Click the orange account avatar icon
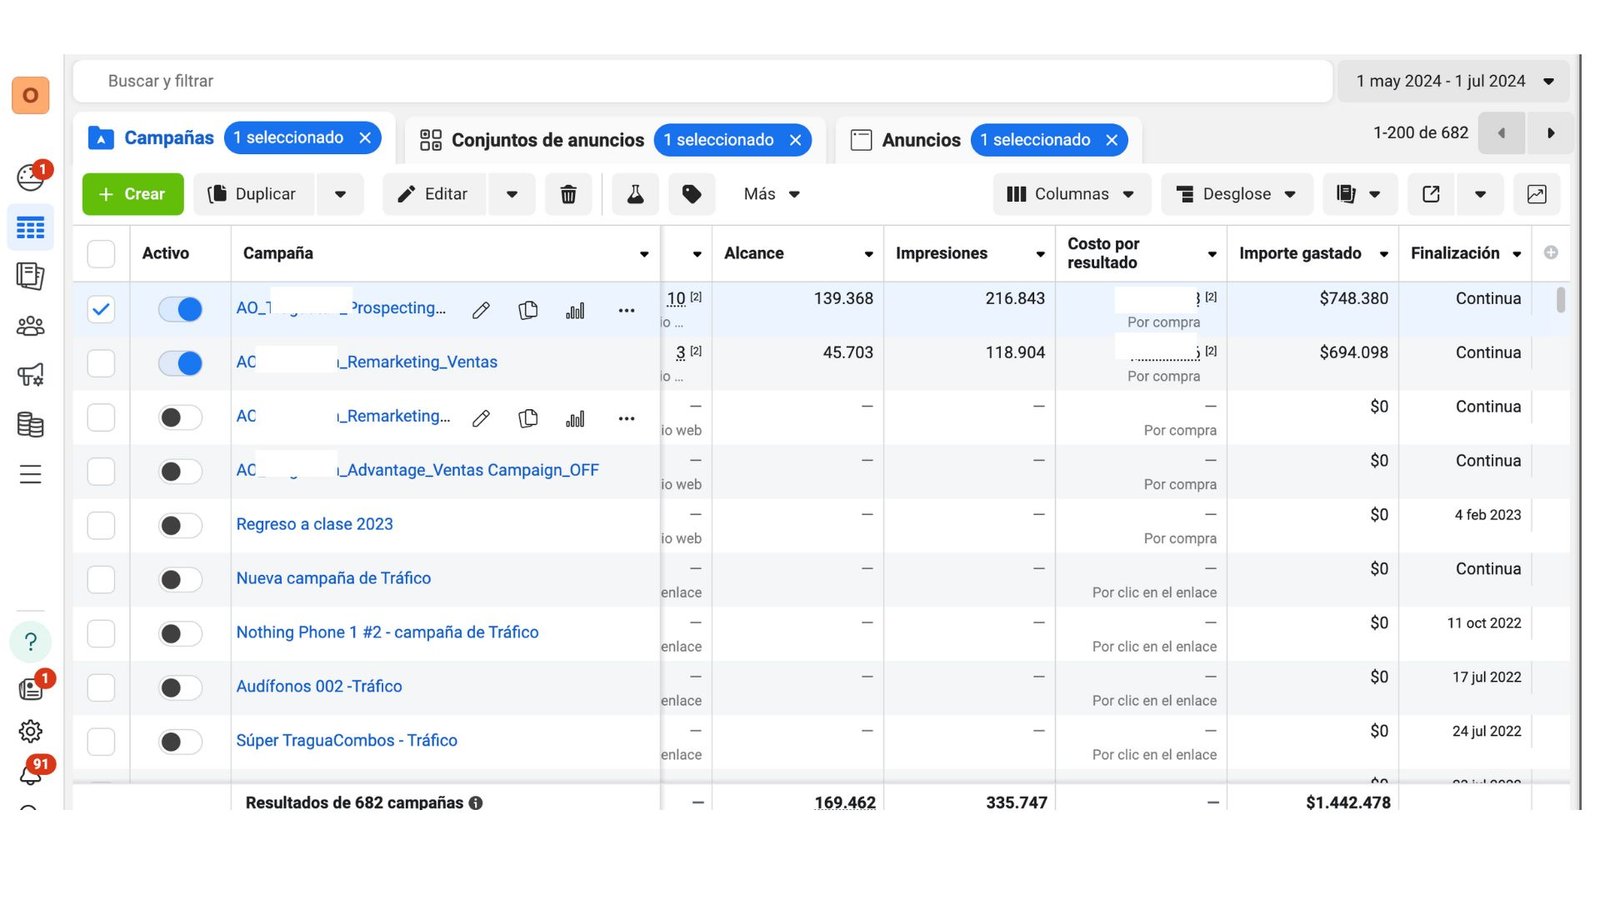Screen dimensions: 1600x900 pos(30,95)
